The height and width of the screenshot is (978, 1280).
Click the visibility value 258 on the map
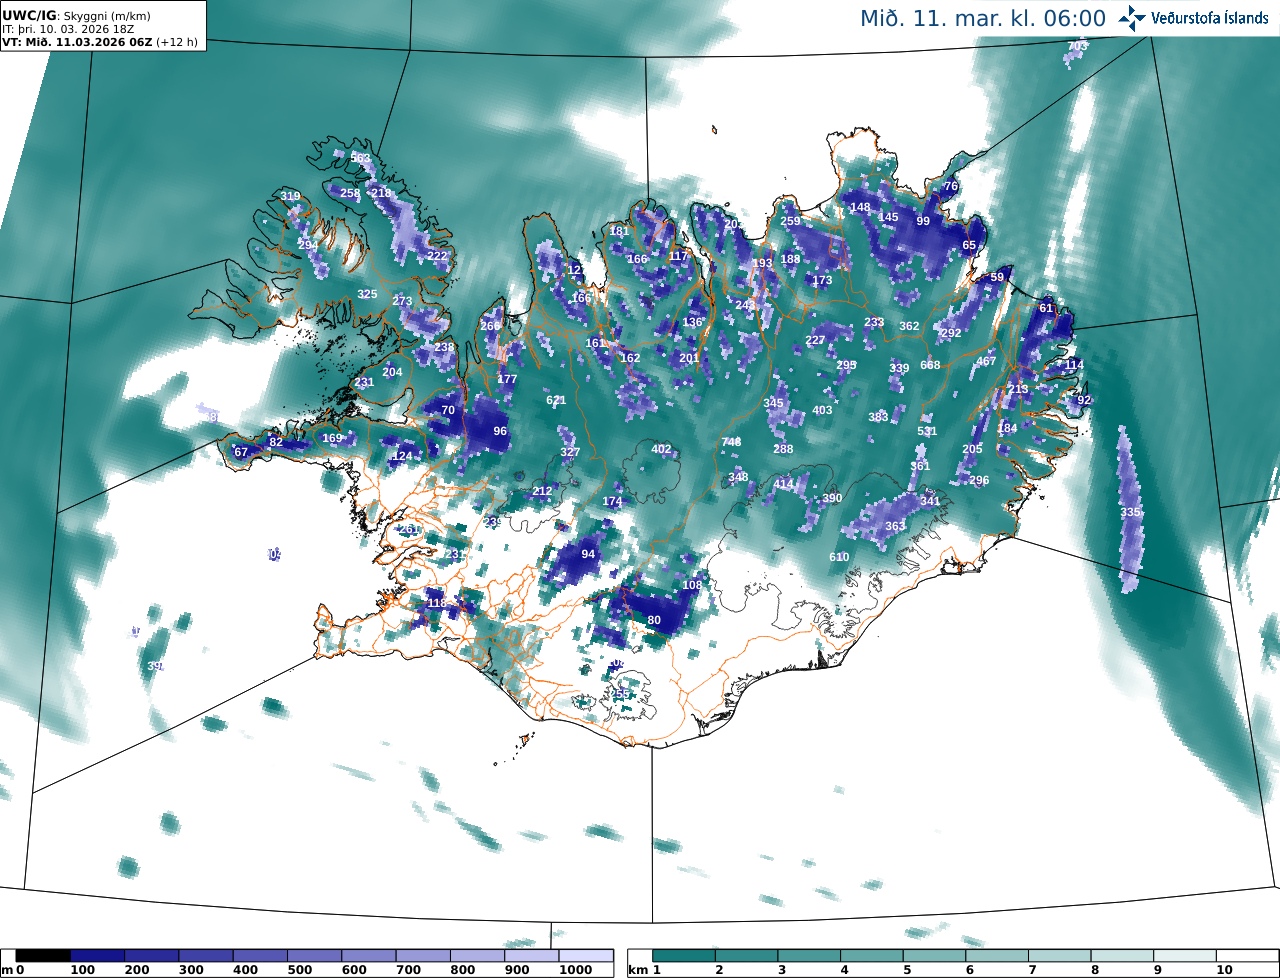tap(350, 193)
